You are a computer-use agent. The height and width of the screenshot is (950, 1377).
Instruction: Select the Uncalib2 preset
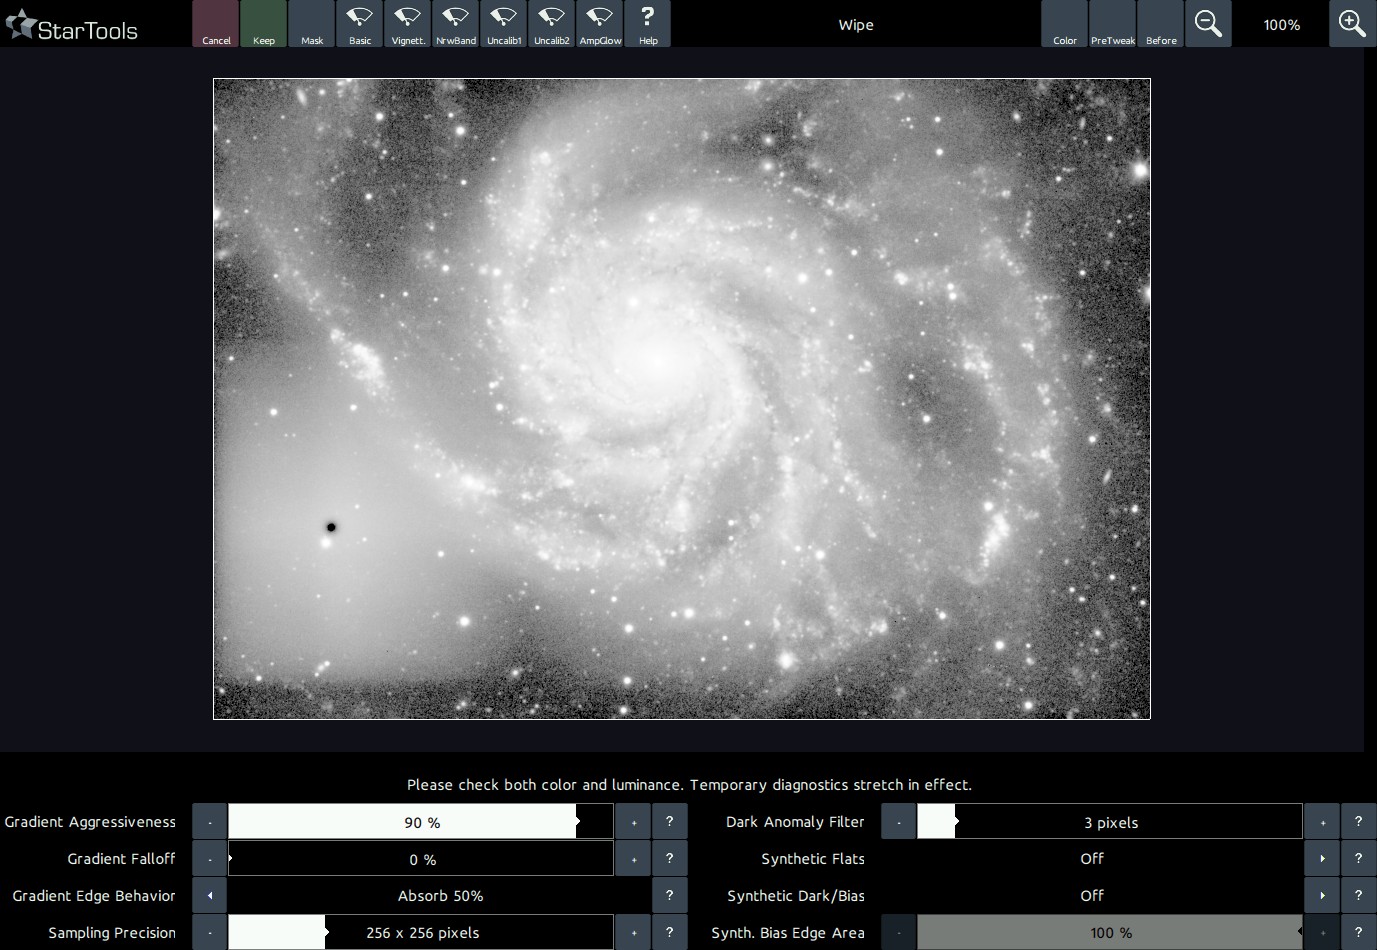pyautogui.click(x=552, y=24)
